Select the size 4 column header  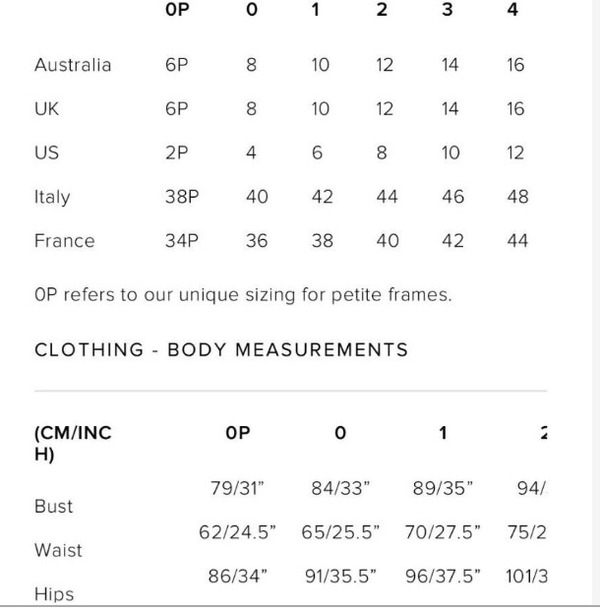512,9
